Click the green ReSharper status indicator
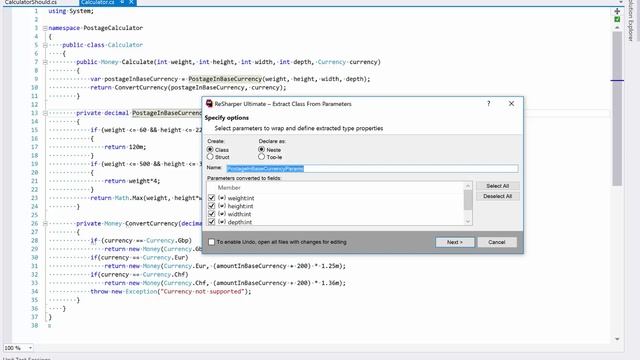Screen dimensions: 640x360 pyautogui.click(x=617, y=19)
